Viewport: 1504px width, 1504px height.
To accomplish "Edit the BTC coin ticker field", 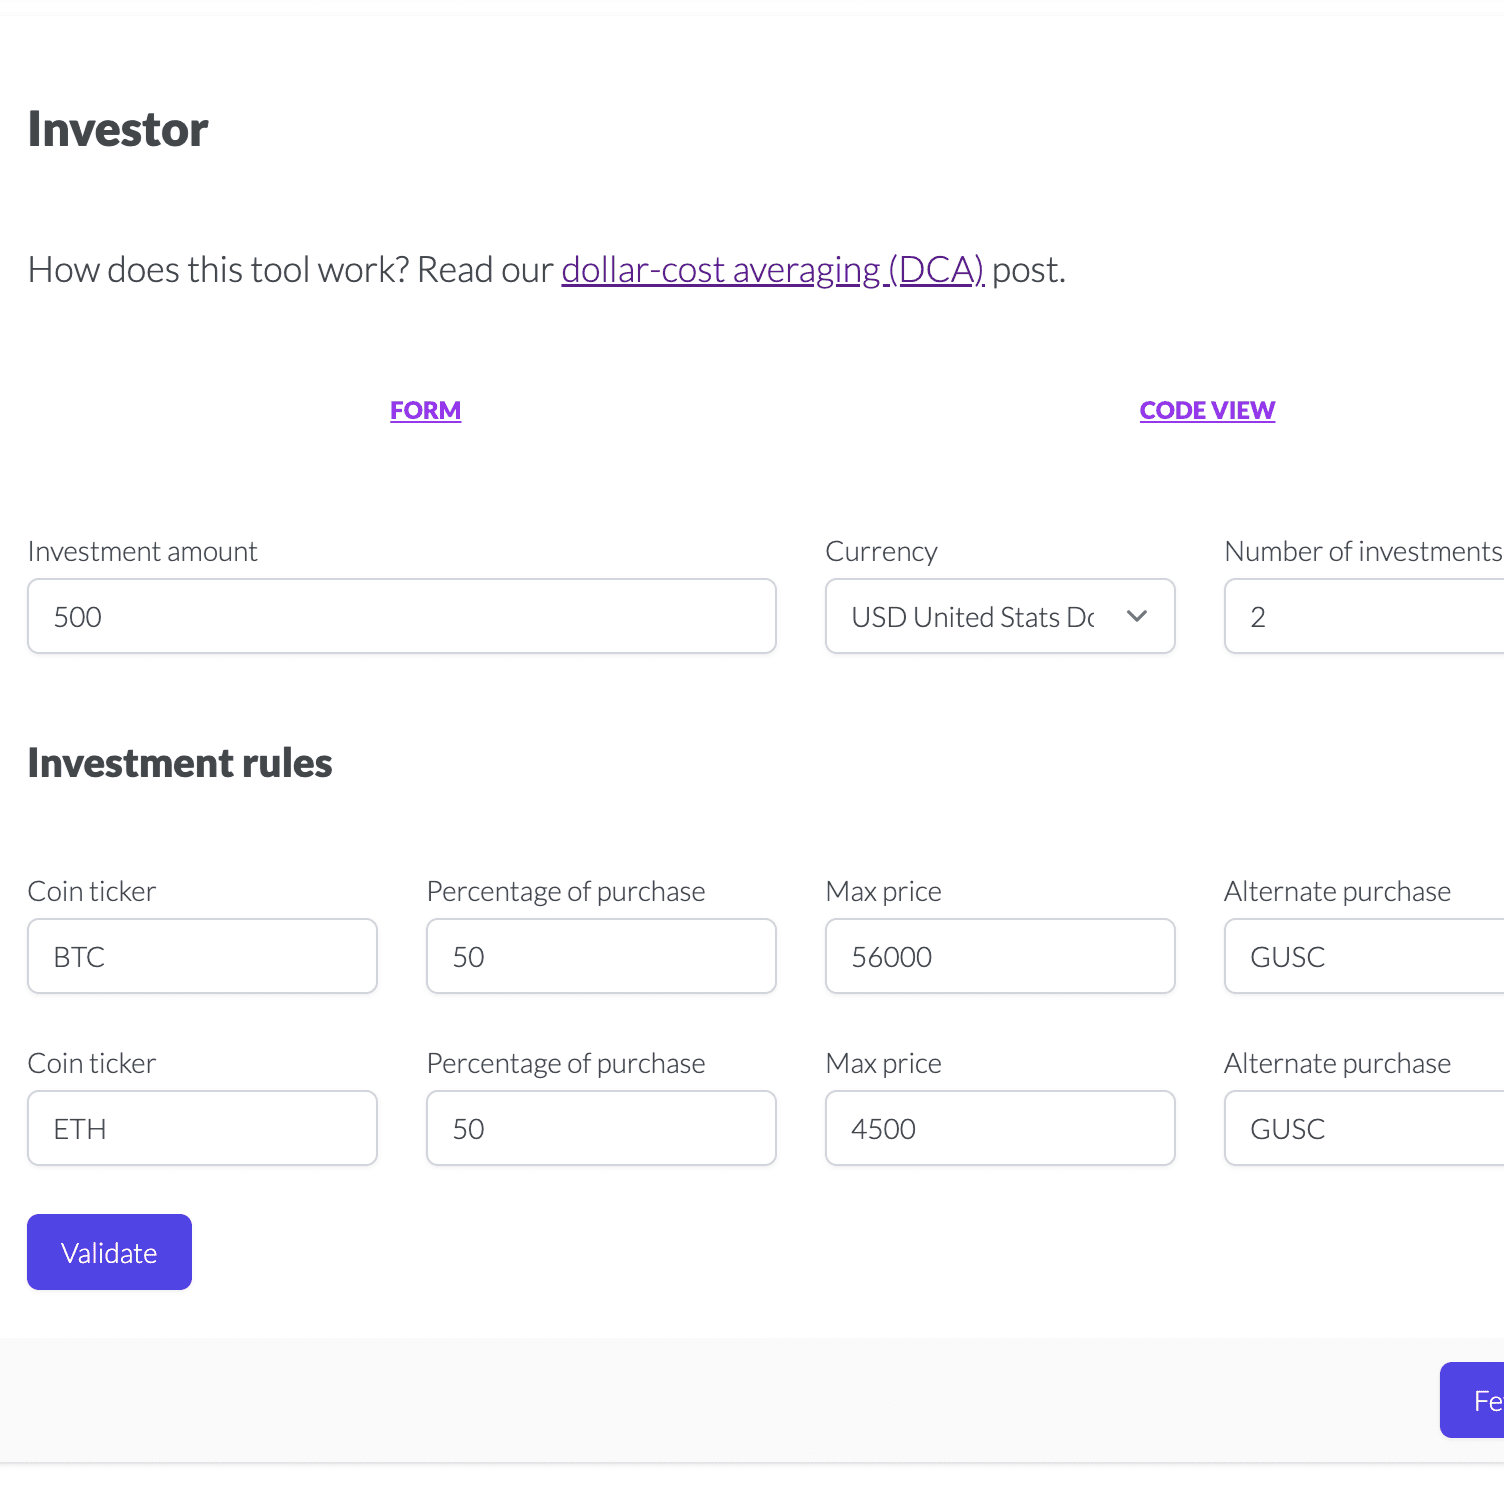I will pos(202,956).
